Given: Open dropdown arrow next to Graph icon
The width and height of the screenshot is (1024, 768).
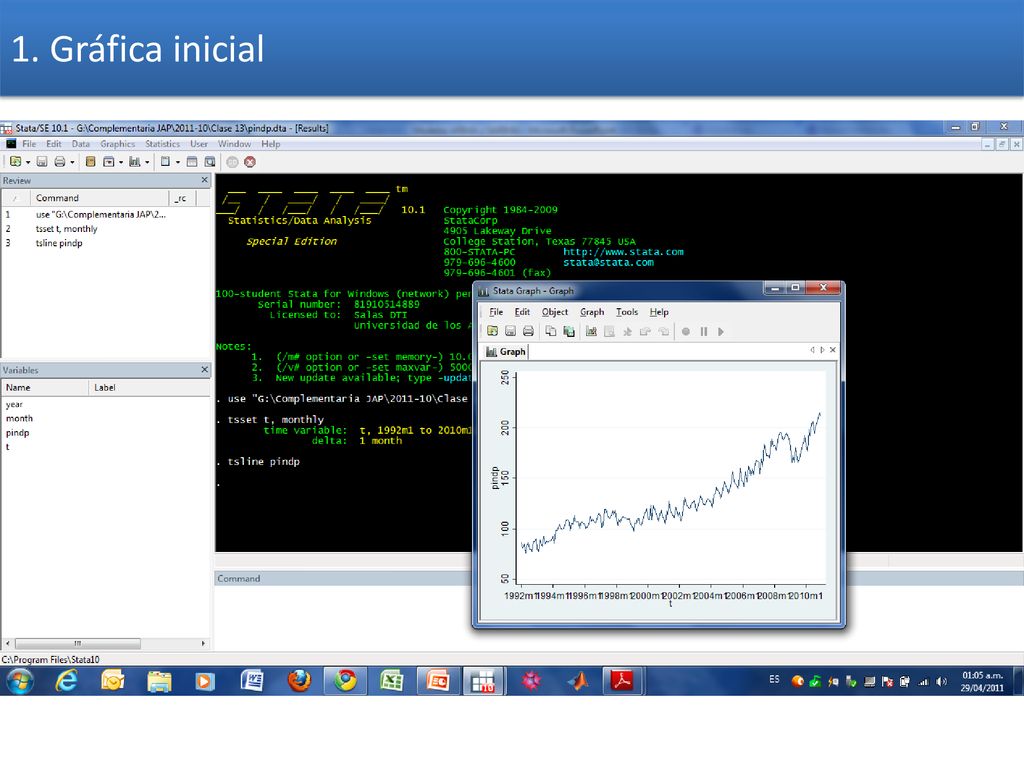Looking at the screenshot, I should [147, 162].
